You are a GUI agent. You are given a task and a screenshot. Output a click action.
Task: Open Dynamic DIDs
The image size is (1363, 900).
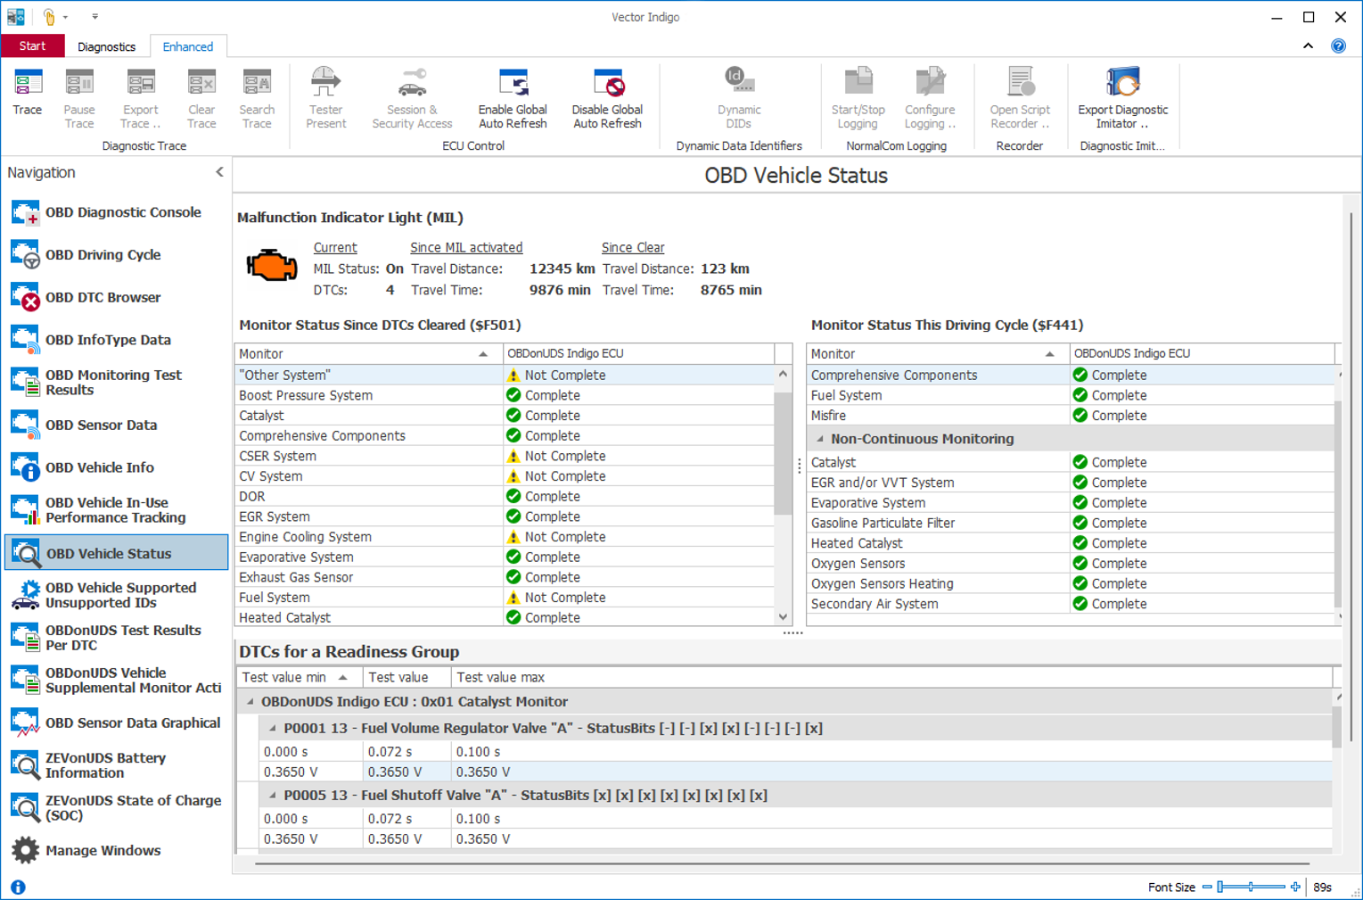(x=739, y=99)
